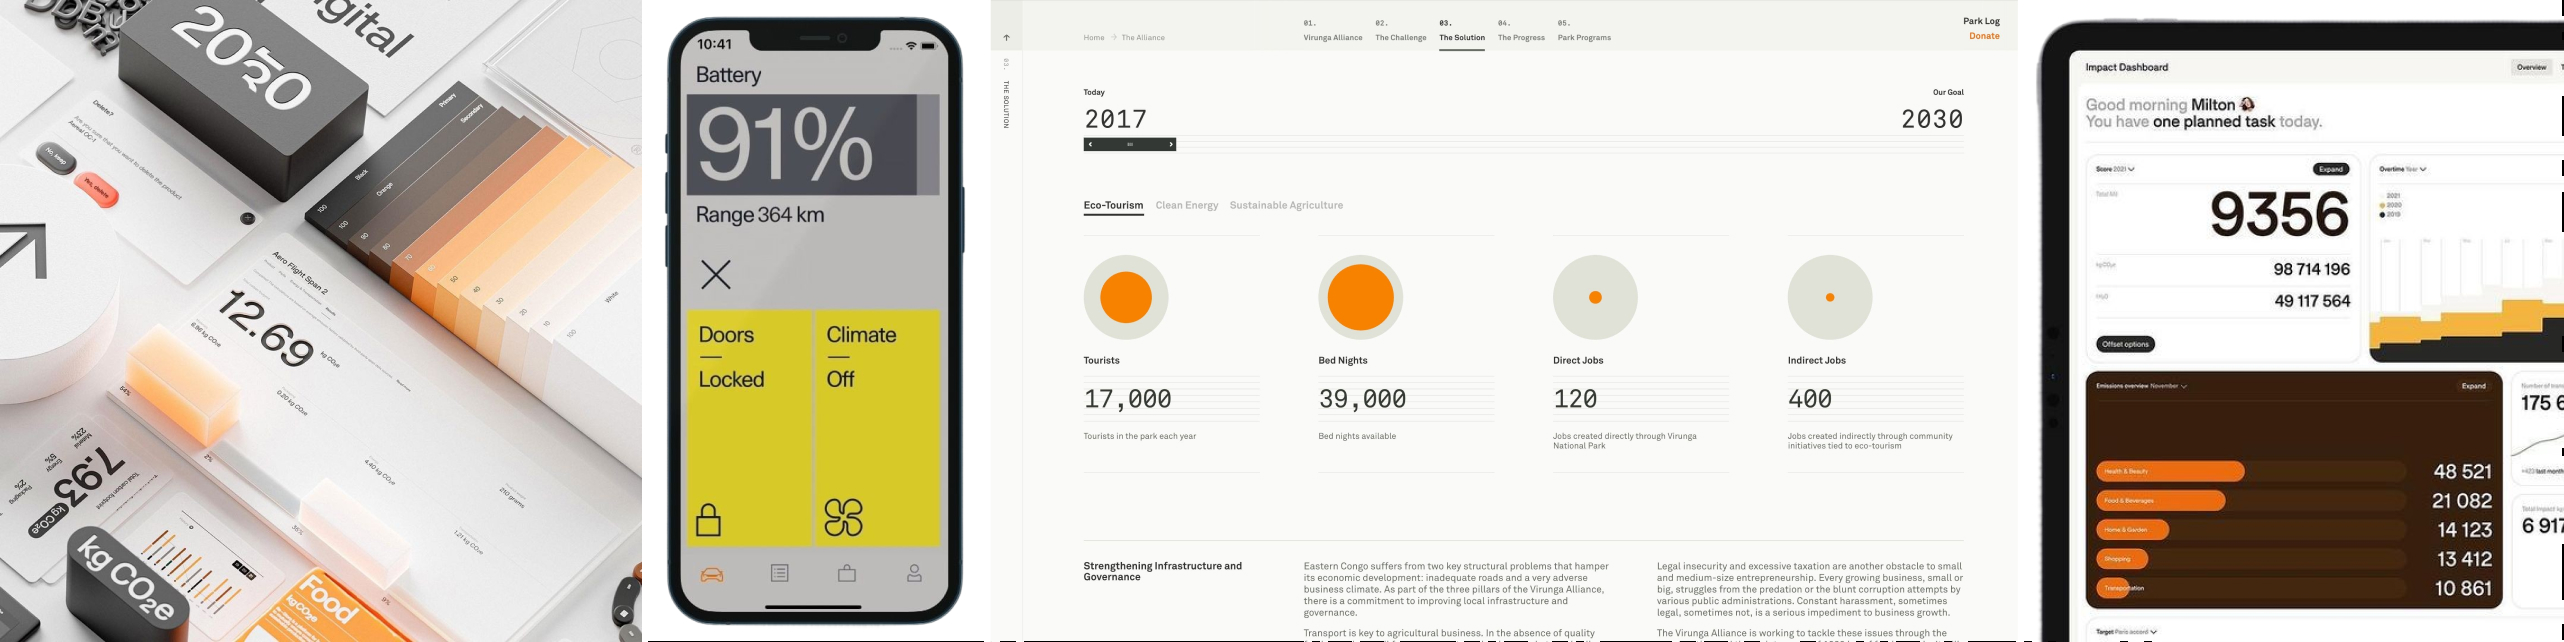The height and width of the screenshot is (642, 2564).
Task: Open the Score 2021 dropdown
Action: 2115,169
